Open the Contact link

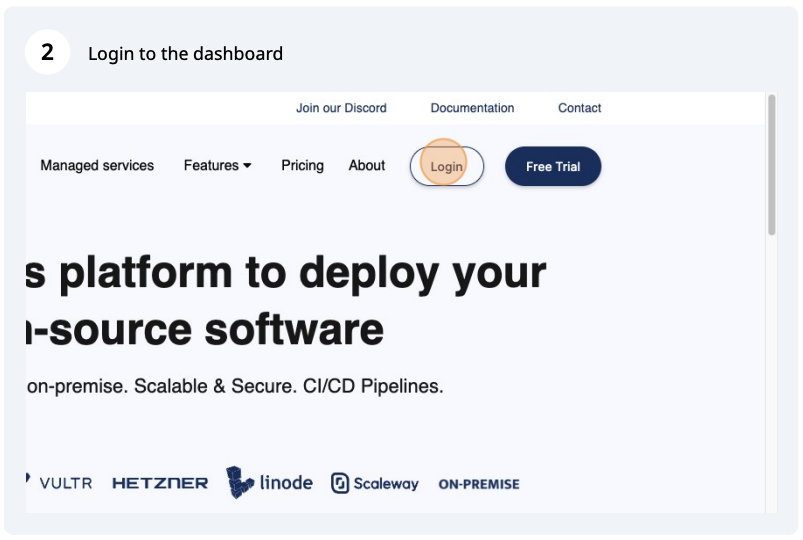[x=580, y=108]
